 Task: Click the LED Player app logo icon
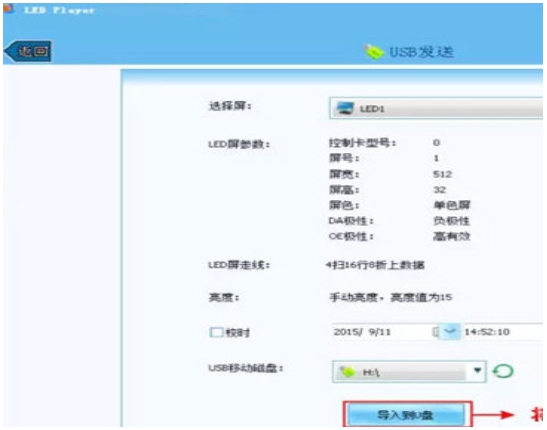pos(8,9)
